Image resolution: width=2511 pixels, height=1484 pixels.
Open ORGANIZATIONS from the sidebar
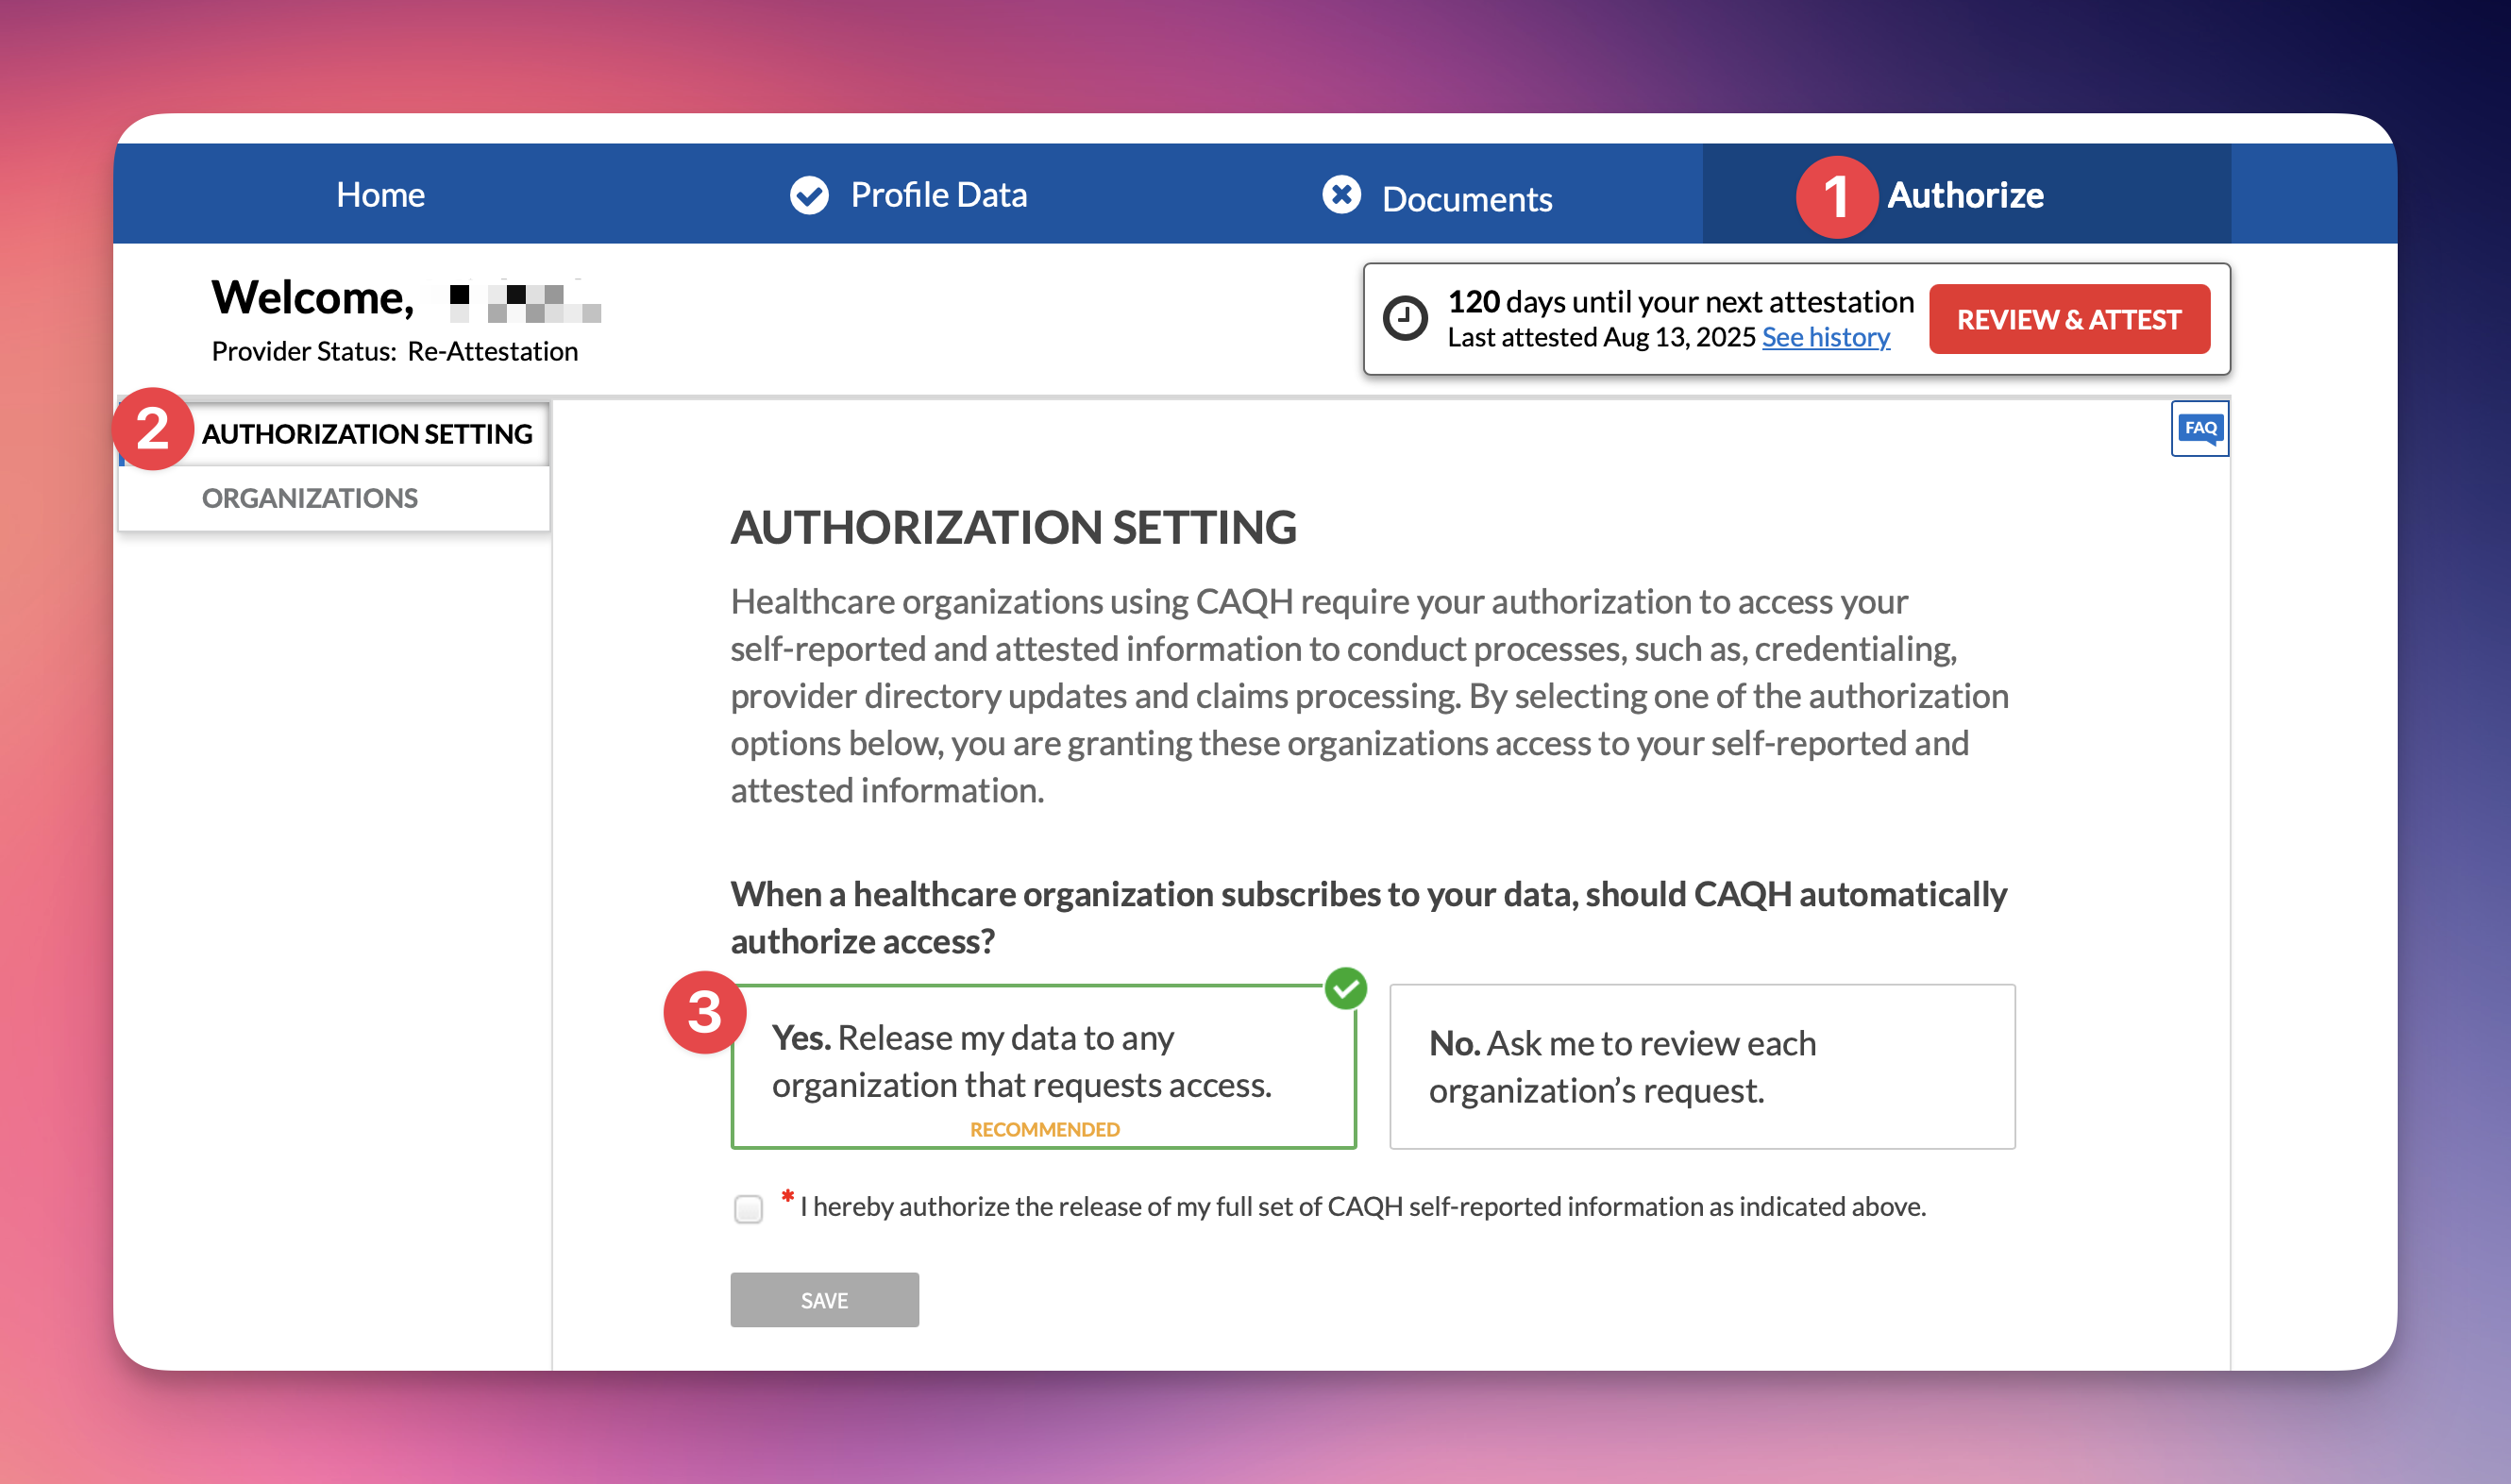309,498
